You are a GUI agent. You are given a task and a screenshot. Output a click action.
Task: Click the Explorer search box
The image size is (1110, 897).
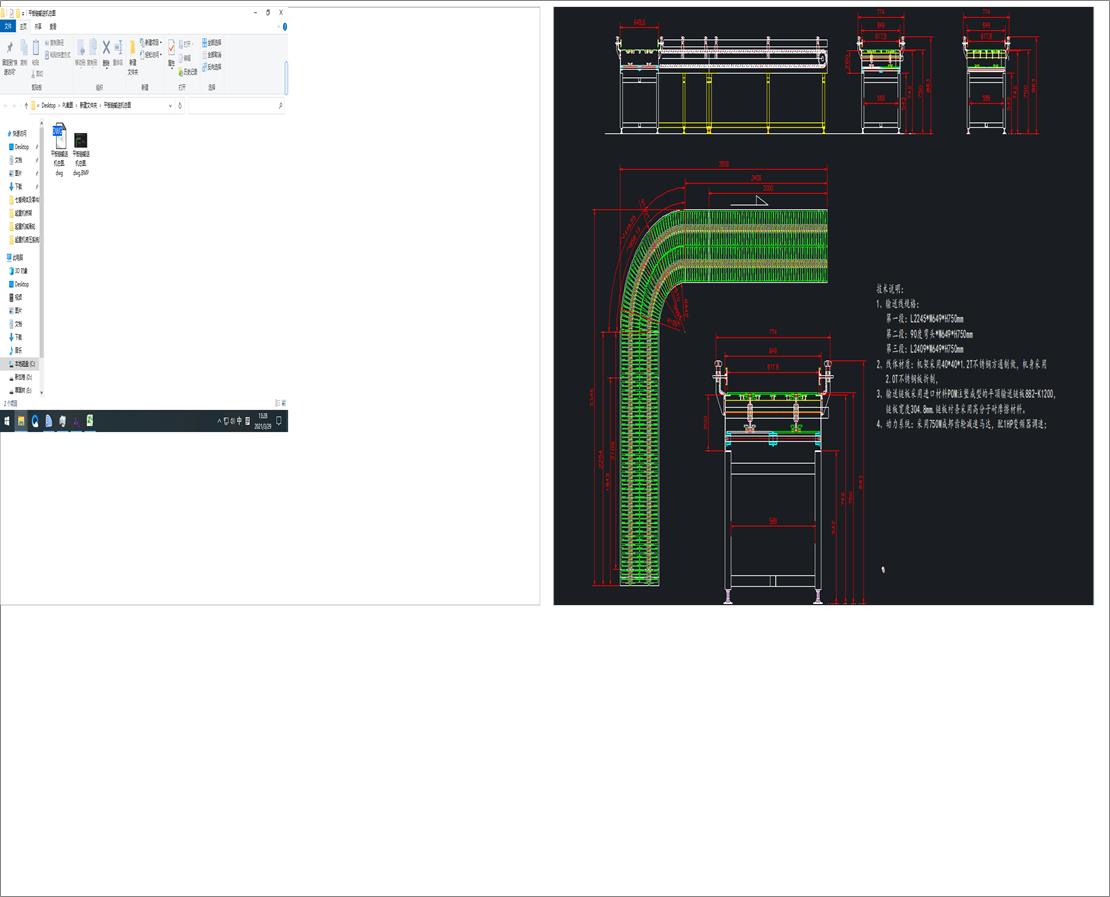[x=235, y=105]
